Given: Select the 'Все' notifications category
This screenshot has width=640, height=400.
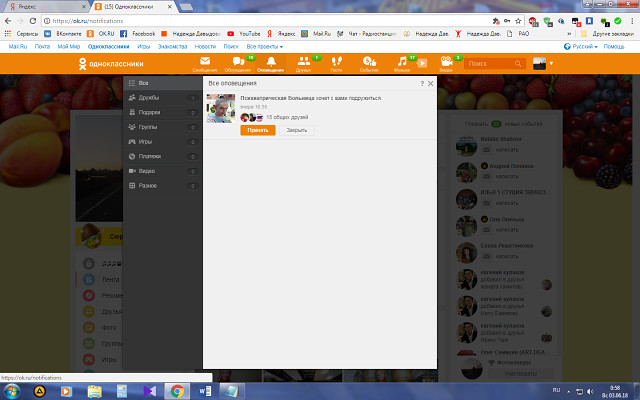Looking at the screenshot, I should tap(162, 83).
